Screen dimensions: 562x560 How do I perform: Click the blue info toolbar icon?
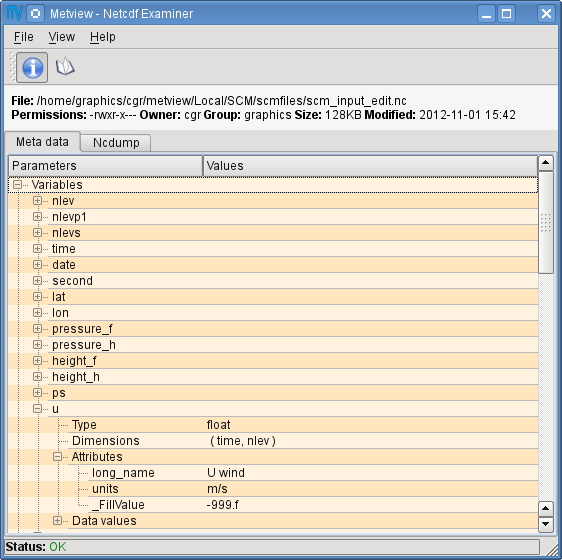(32, 67)
